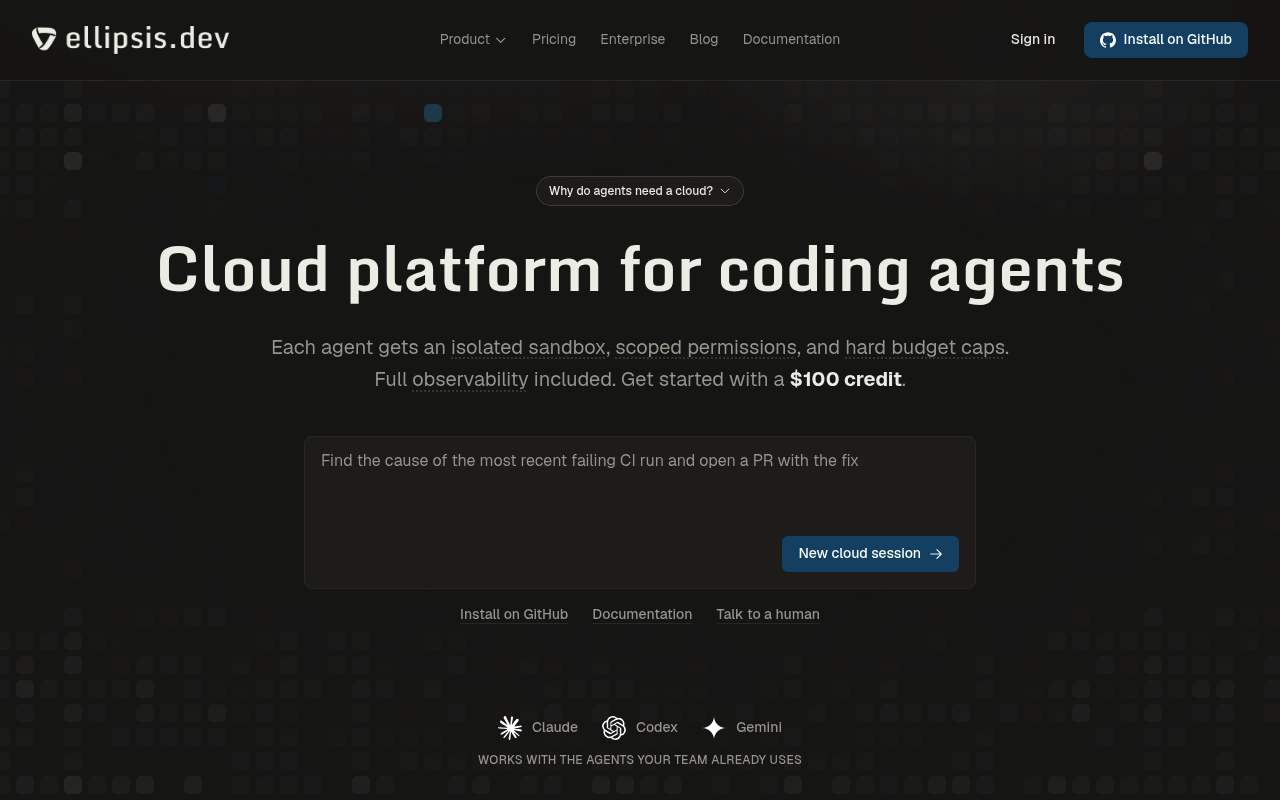Click the Claude starburst icon

click(510, 727)
